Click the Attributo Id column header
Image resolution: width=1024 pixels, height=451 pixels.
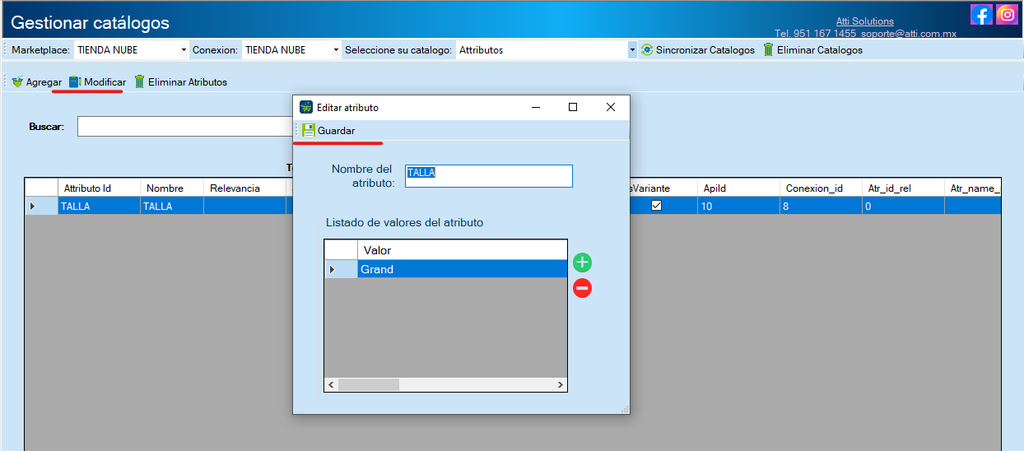tap(99, 188)
